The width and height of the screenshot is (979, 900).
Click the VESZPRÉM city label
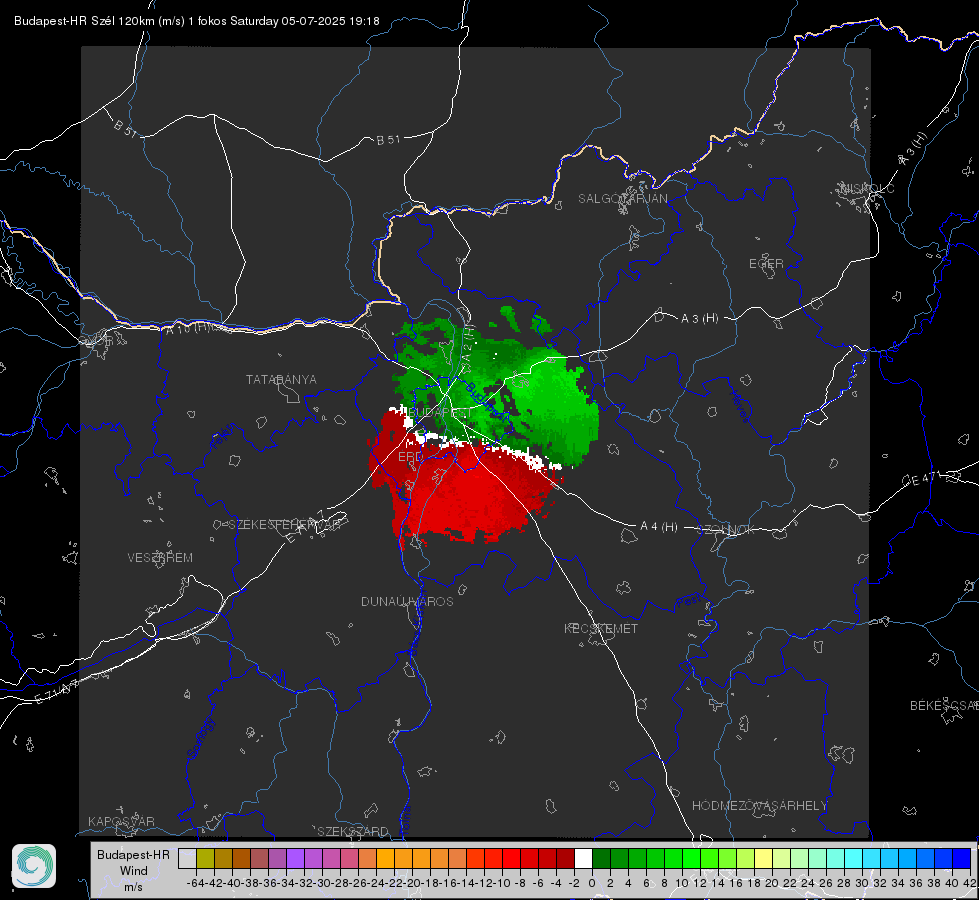pyautogui.click(x=160, y=558)
